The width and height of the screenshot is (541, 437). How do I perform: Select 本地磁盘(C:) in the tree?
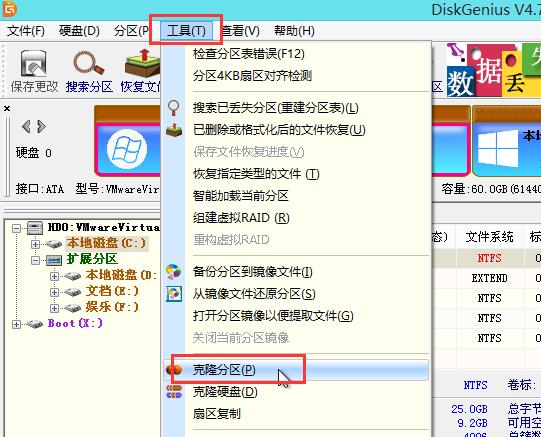click(107, 243)
